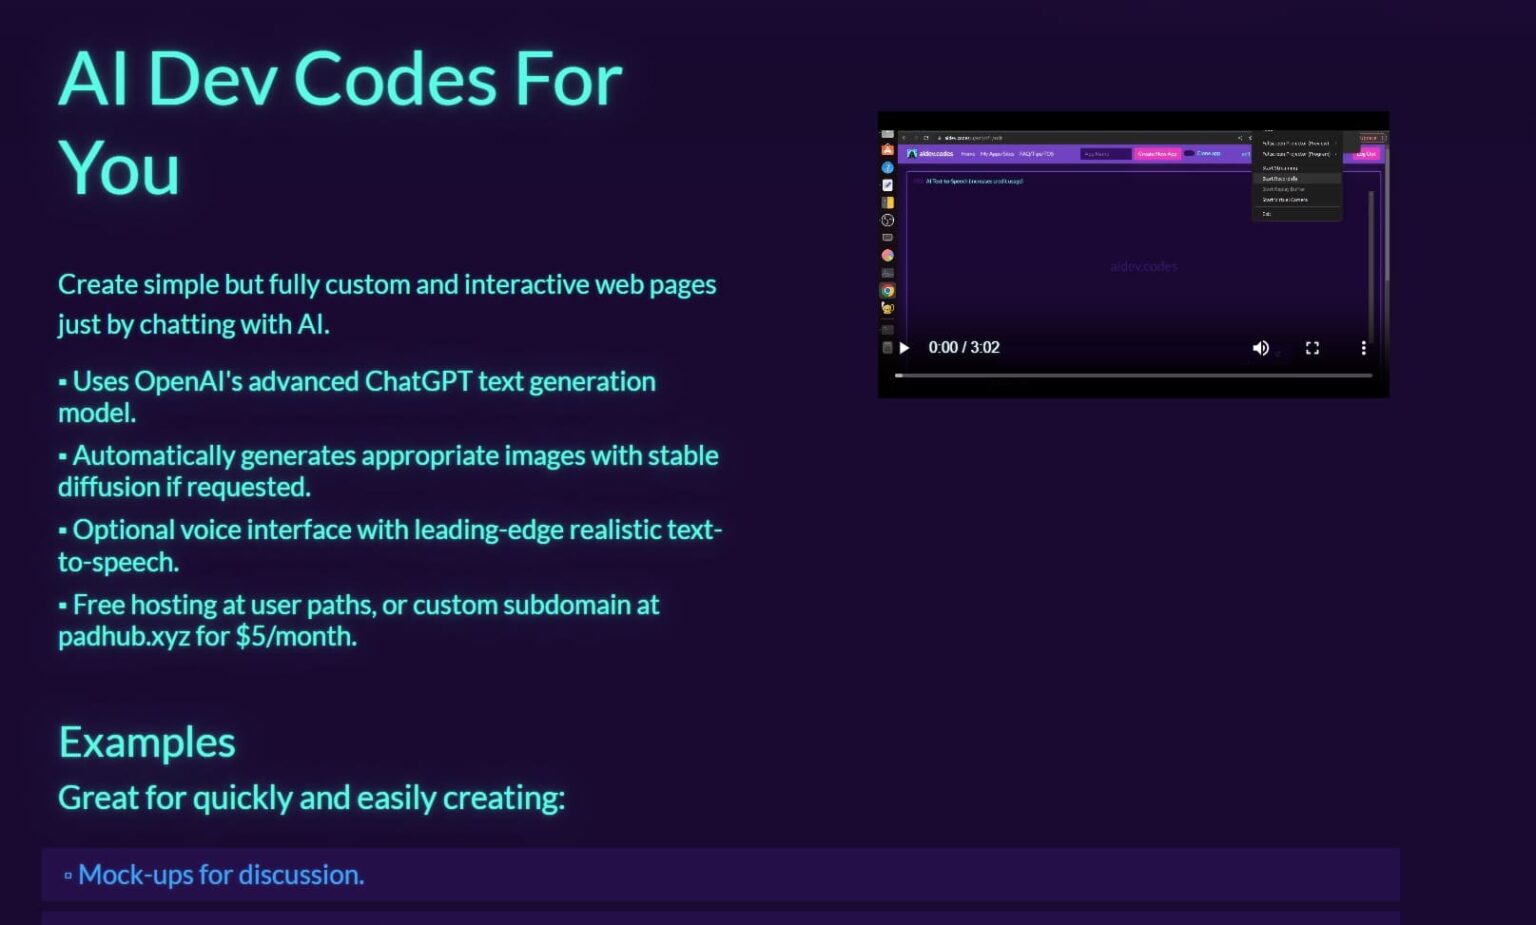Click the OBS icon in the video's dock
1536x925 pixels.
(x=887, y=220)
